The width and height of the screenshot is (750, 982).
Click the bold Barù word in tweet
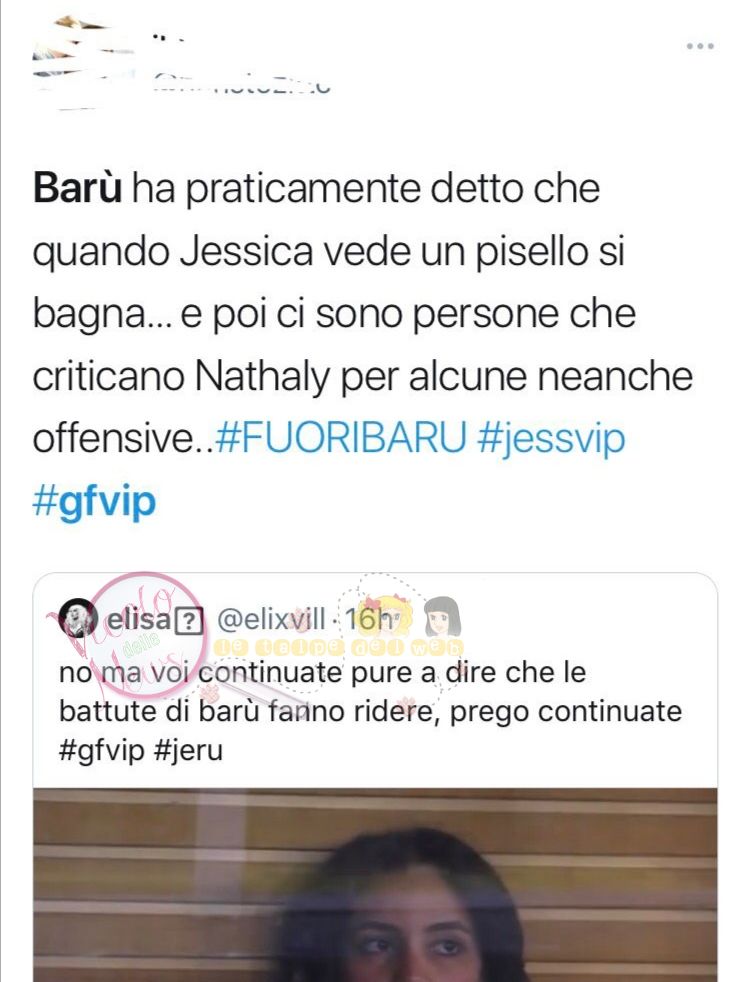(77, 189)
